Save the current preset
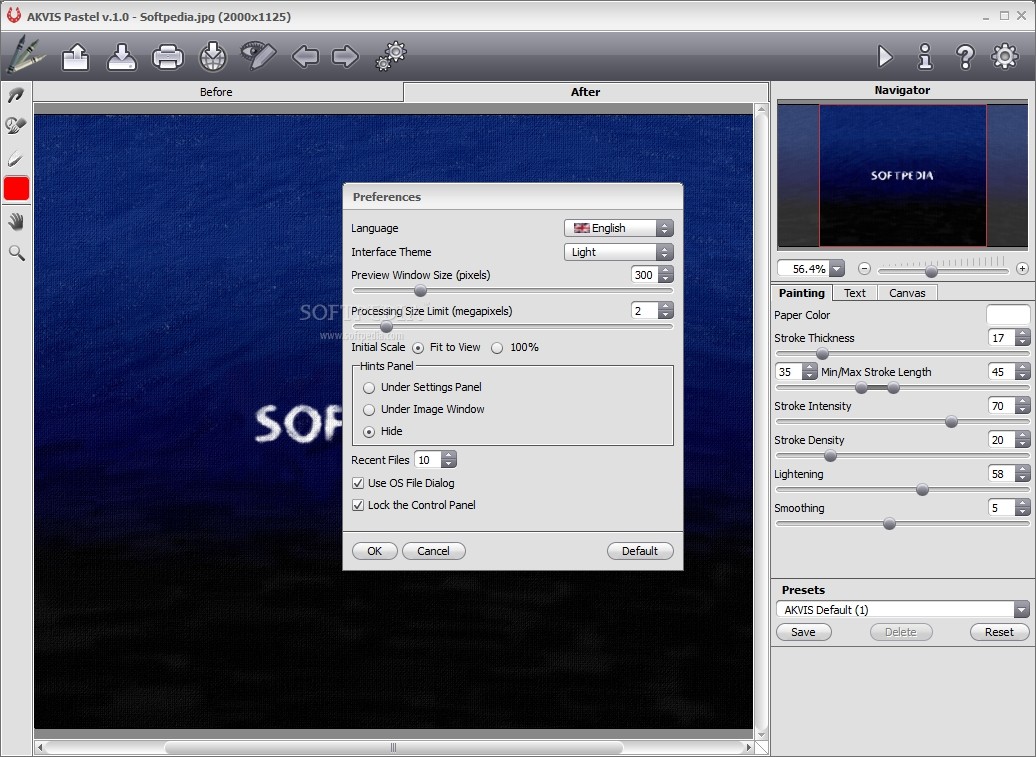This screenshot has height=757, width=1036. (803, 632)
